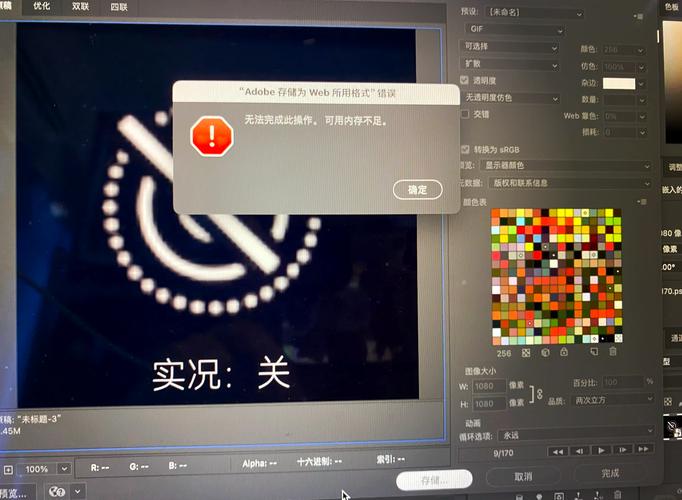682x500 pixels.
Task: Click 确定 in the error dialog
Action: (418, 190)
